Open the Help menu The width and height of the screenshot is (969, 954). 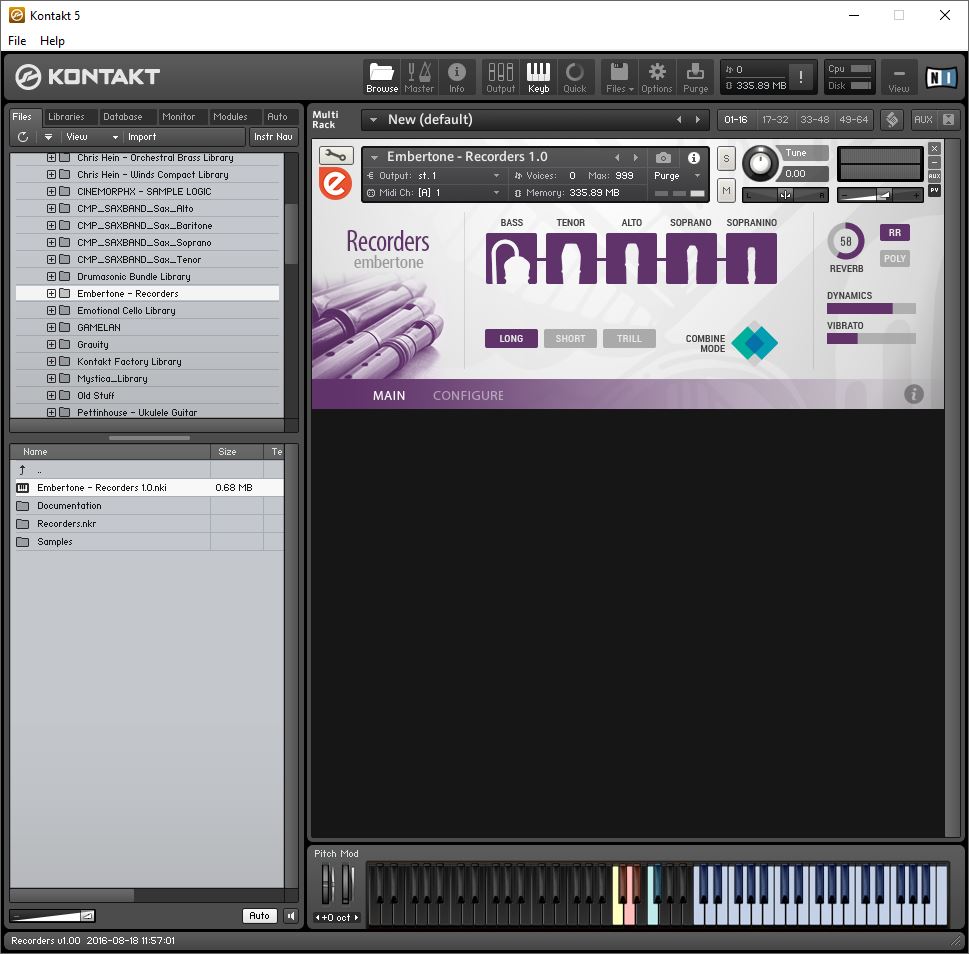pyautogui.click(x=52, y=41)
